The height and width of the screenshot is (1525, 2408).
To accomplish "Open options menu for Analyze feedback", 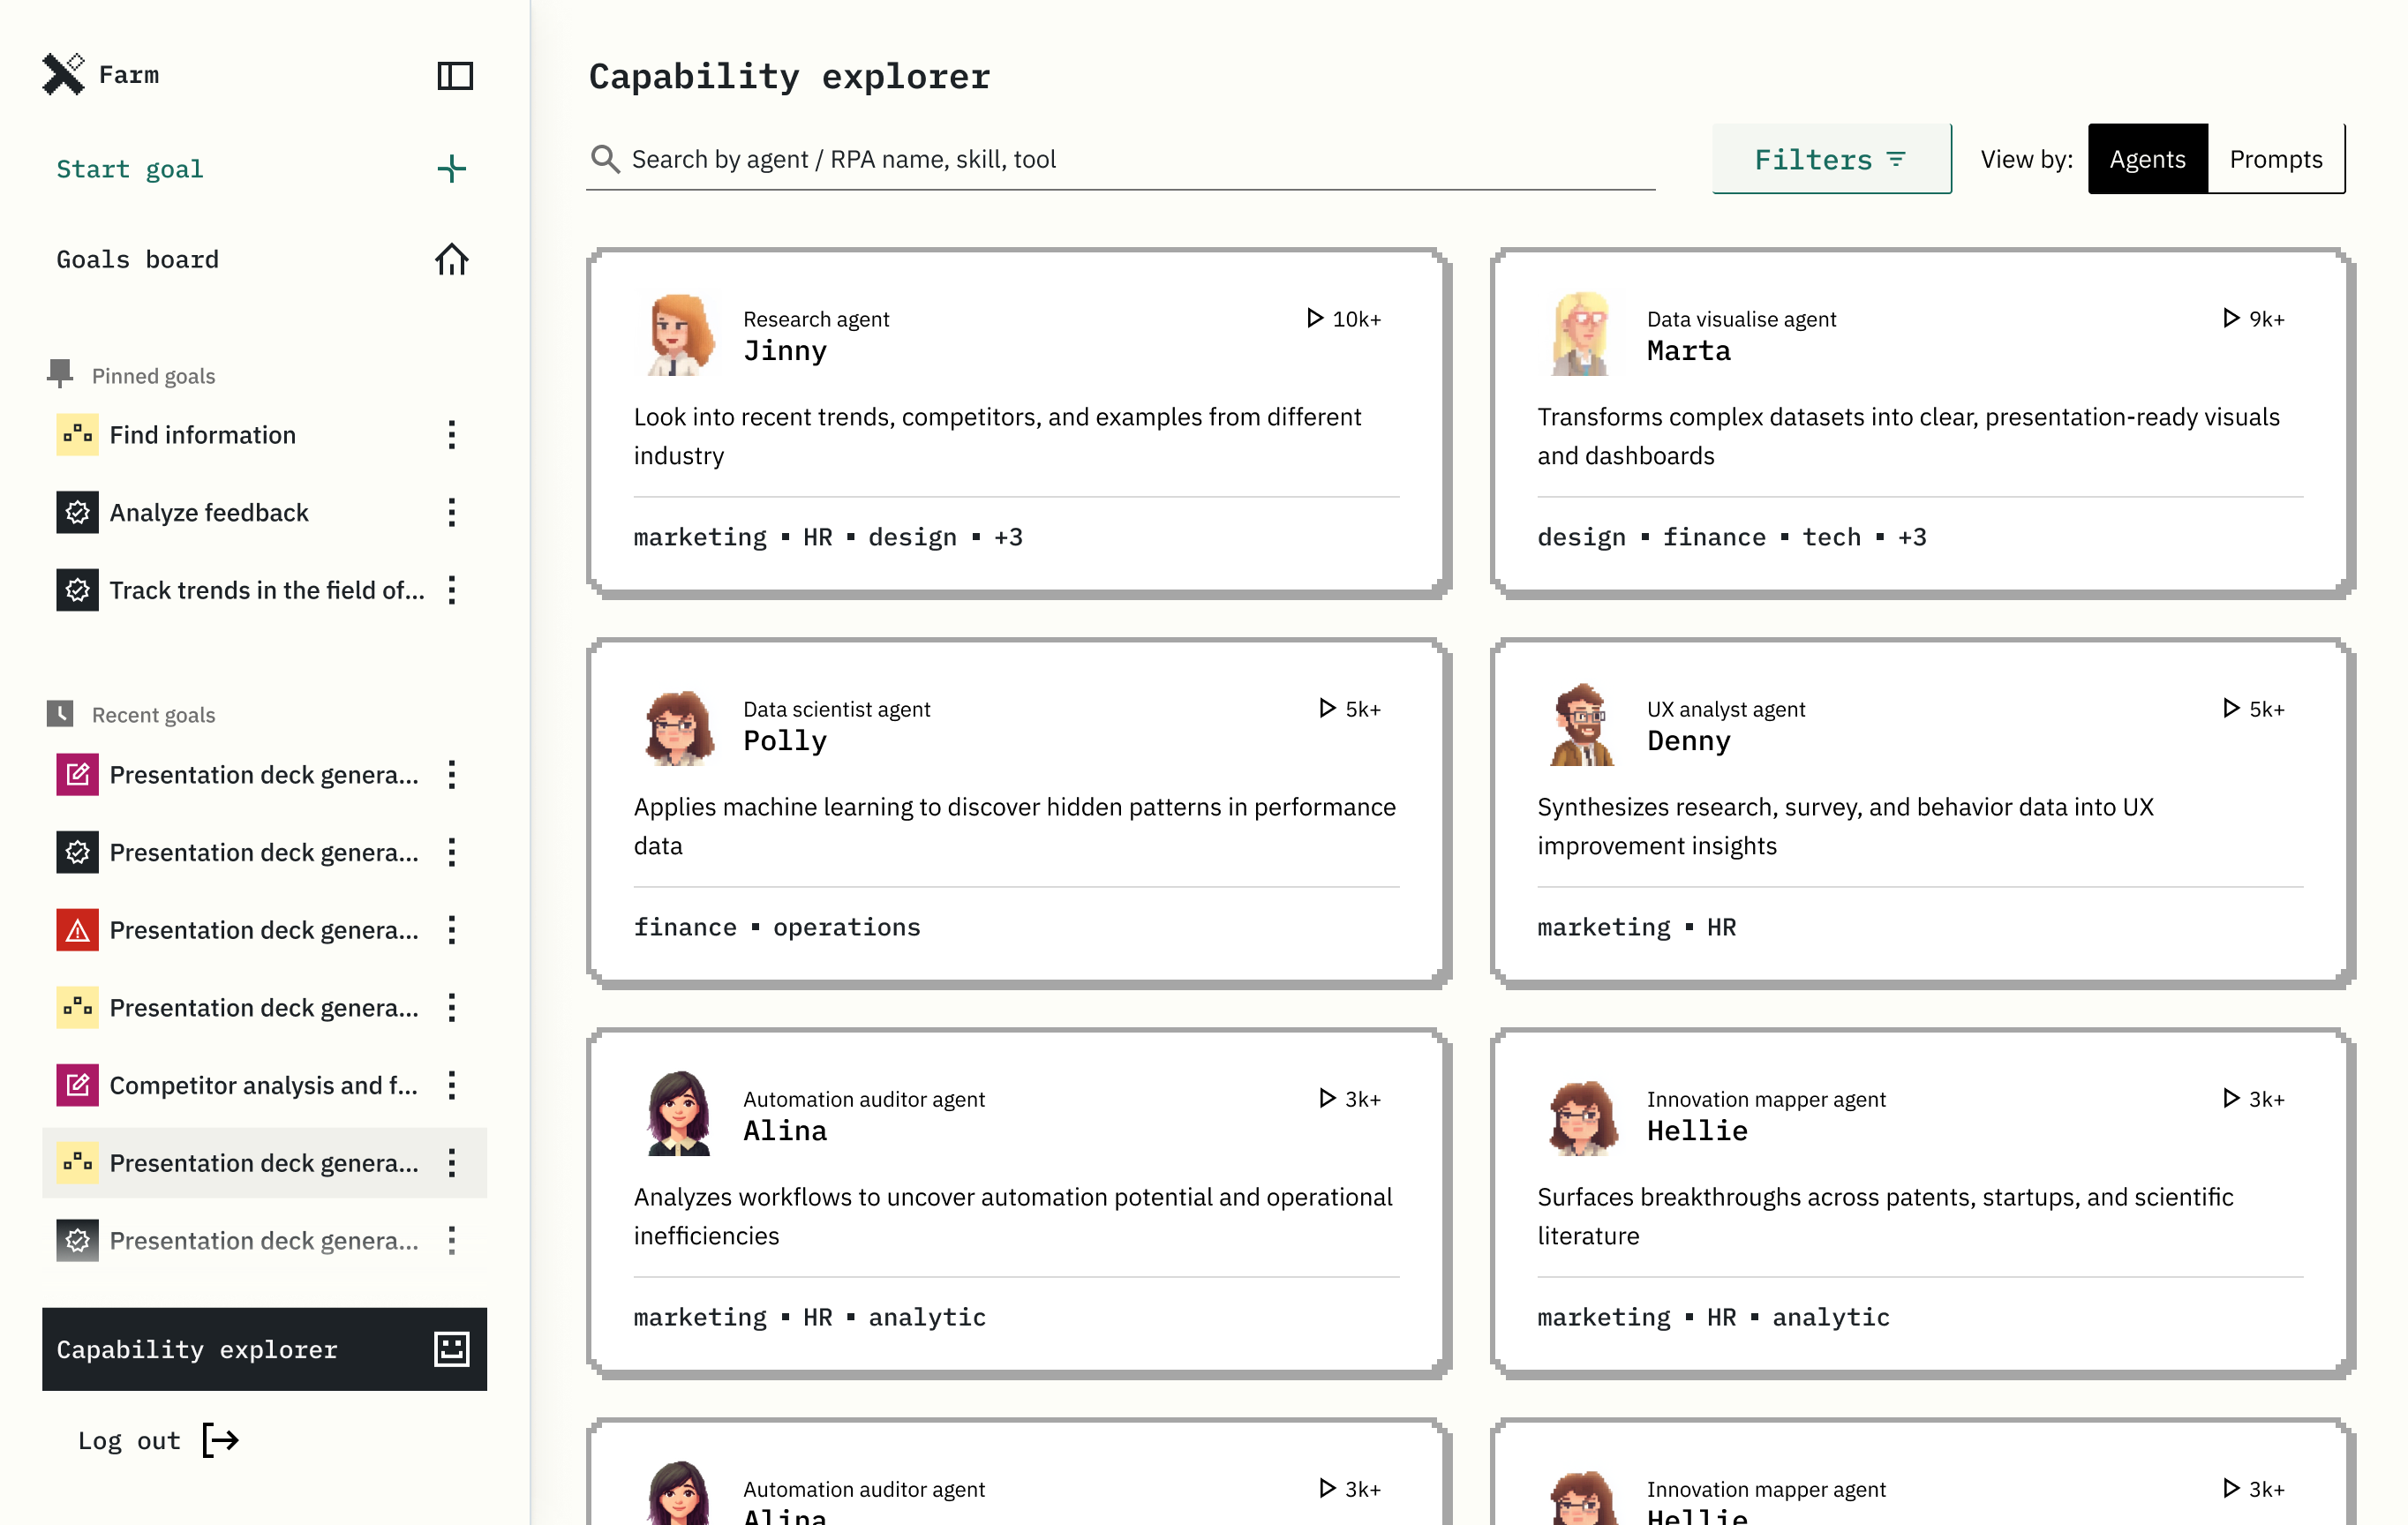I will pyautogui.click(x=452, y=512).
